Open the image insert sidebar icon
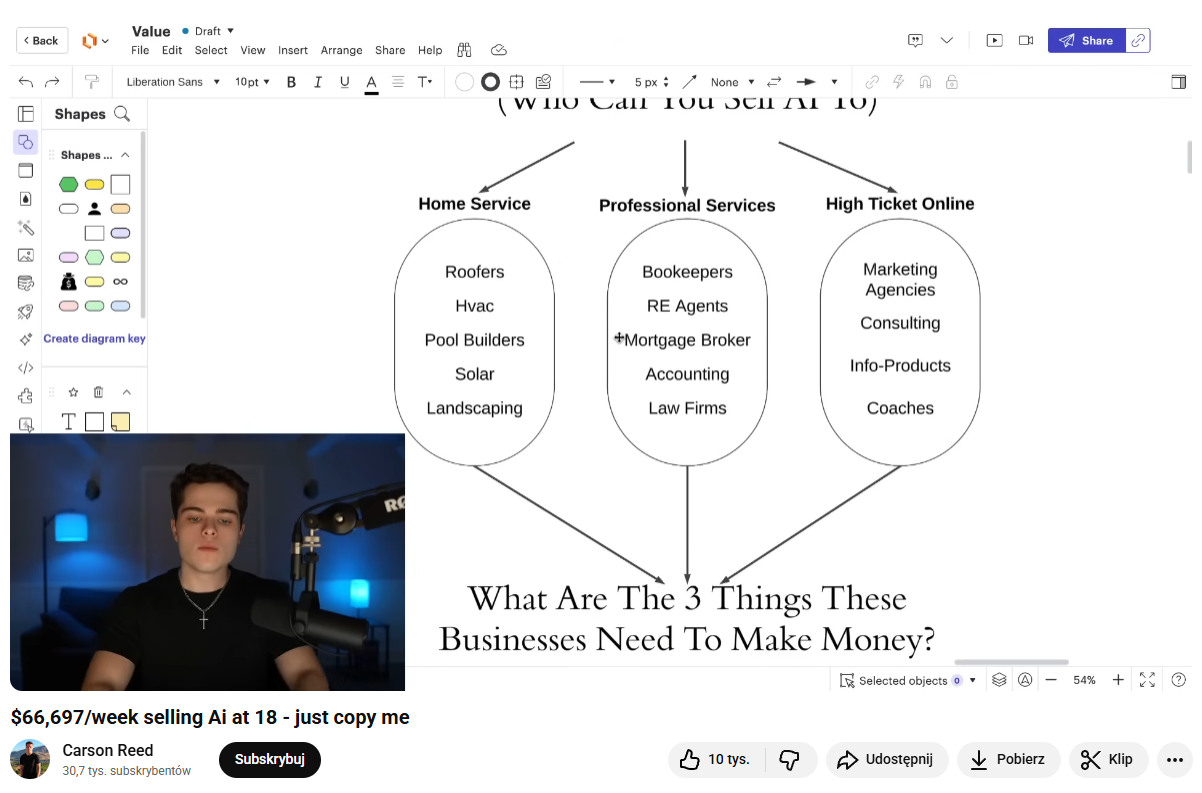Screen dimensions: 1202x793 26,255
